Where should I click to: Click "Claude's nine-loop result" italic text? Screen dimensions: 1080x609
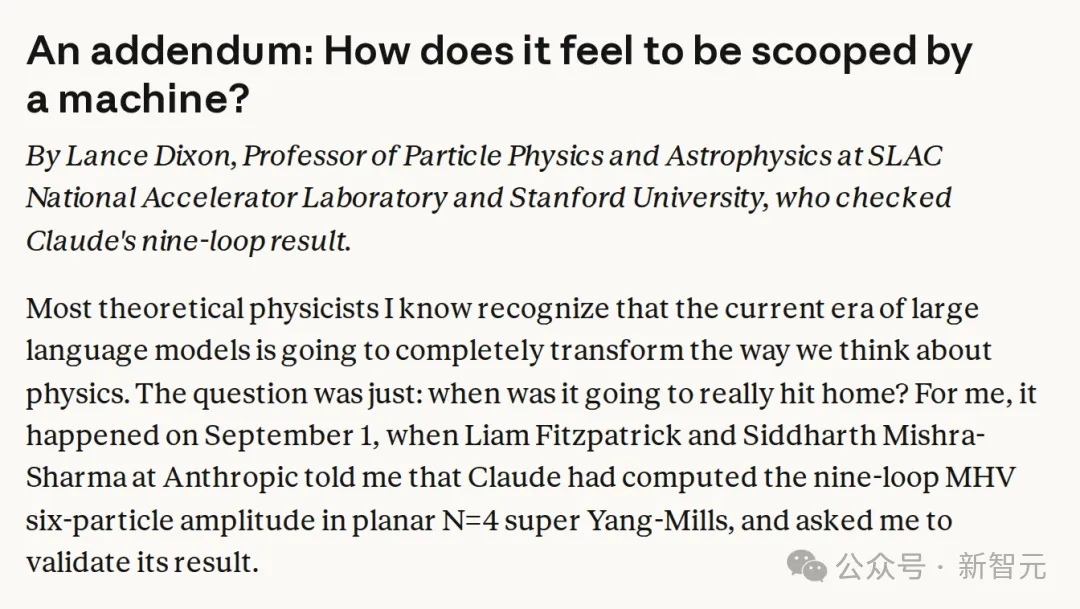point(186,241)
